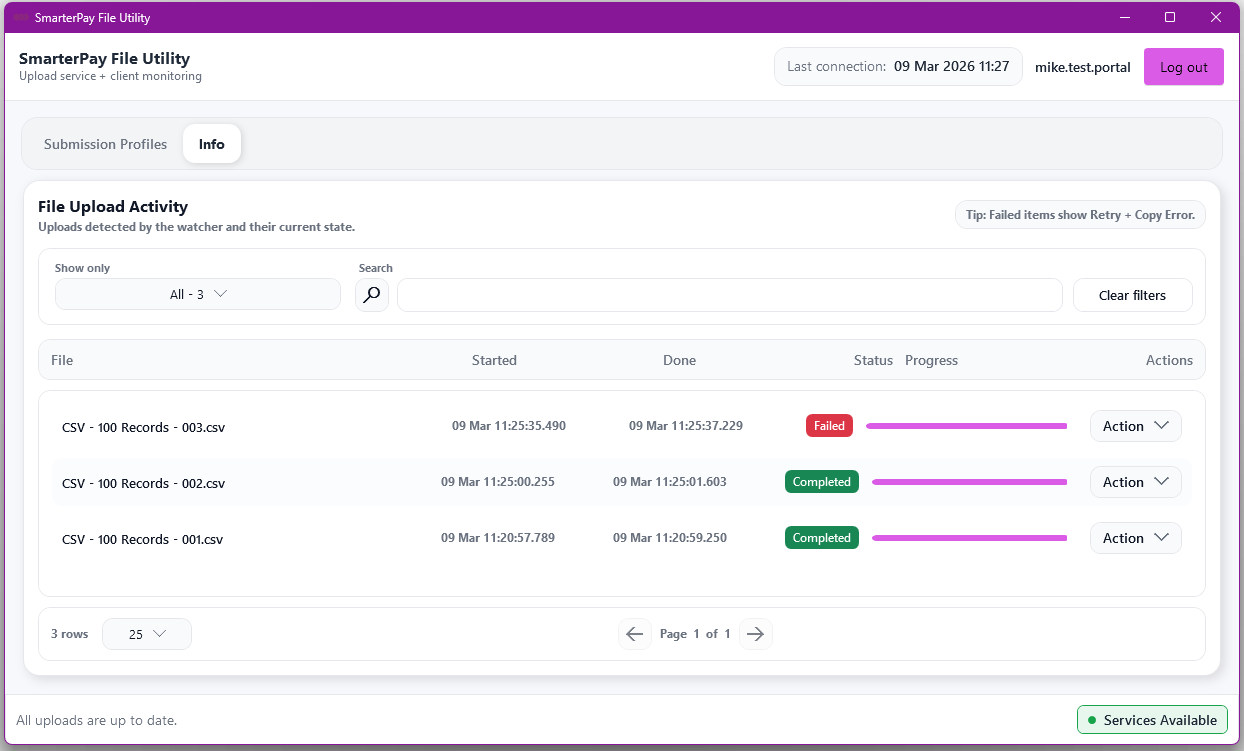Screen dimensions: 1244x751
Task: Click the green Services Available status indicator
Action: click(1151, 720)
